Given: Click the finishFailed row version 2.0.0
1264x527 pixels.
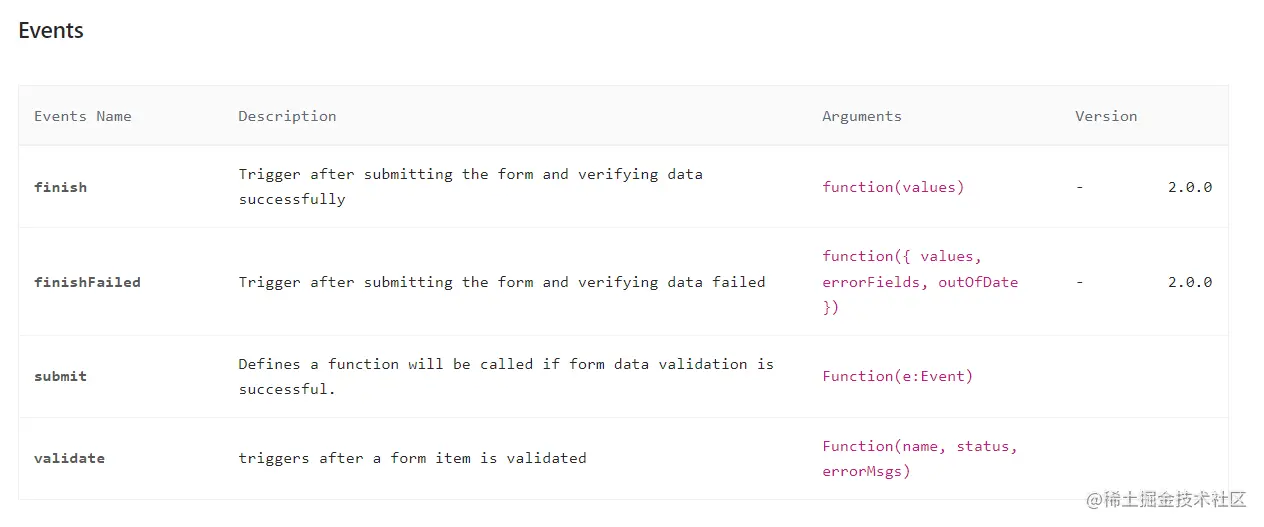Looking at the screenshot, I should tap(1190, 282).
